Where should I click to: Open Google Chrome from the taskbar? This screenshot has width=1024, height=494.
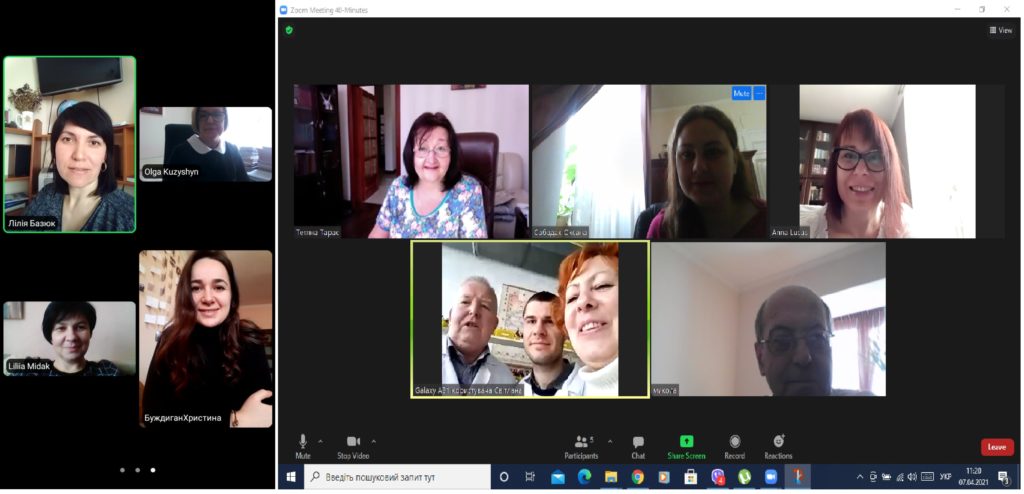click(637, 477)
